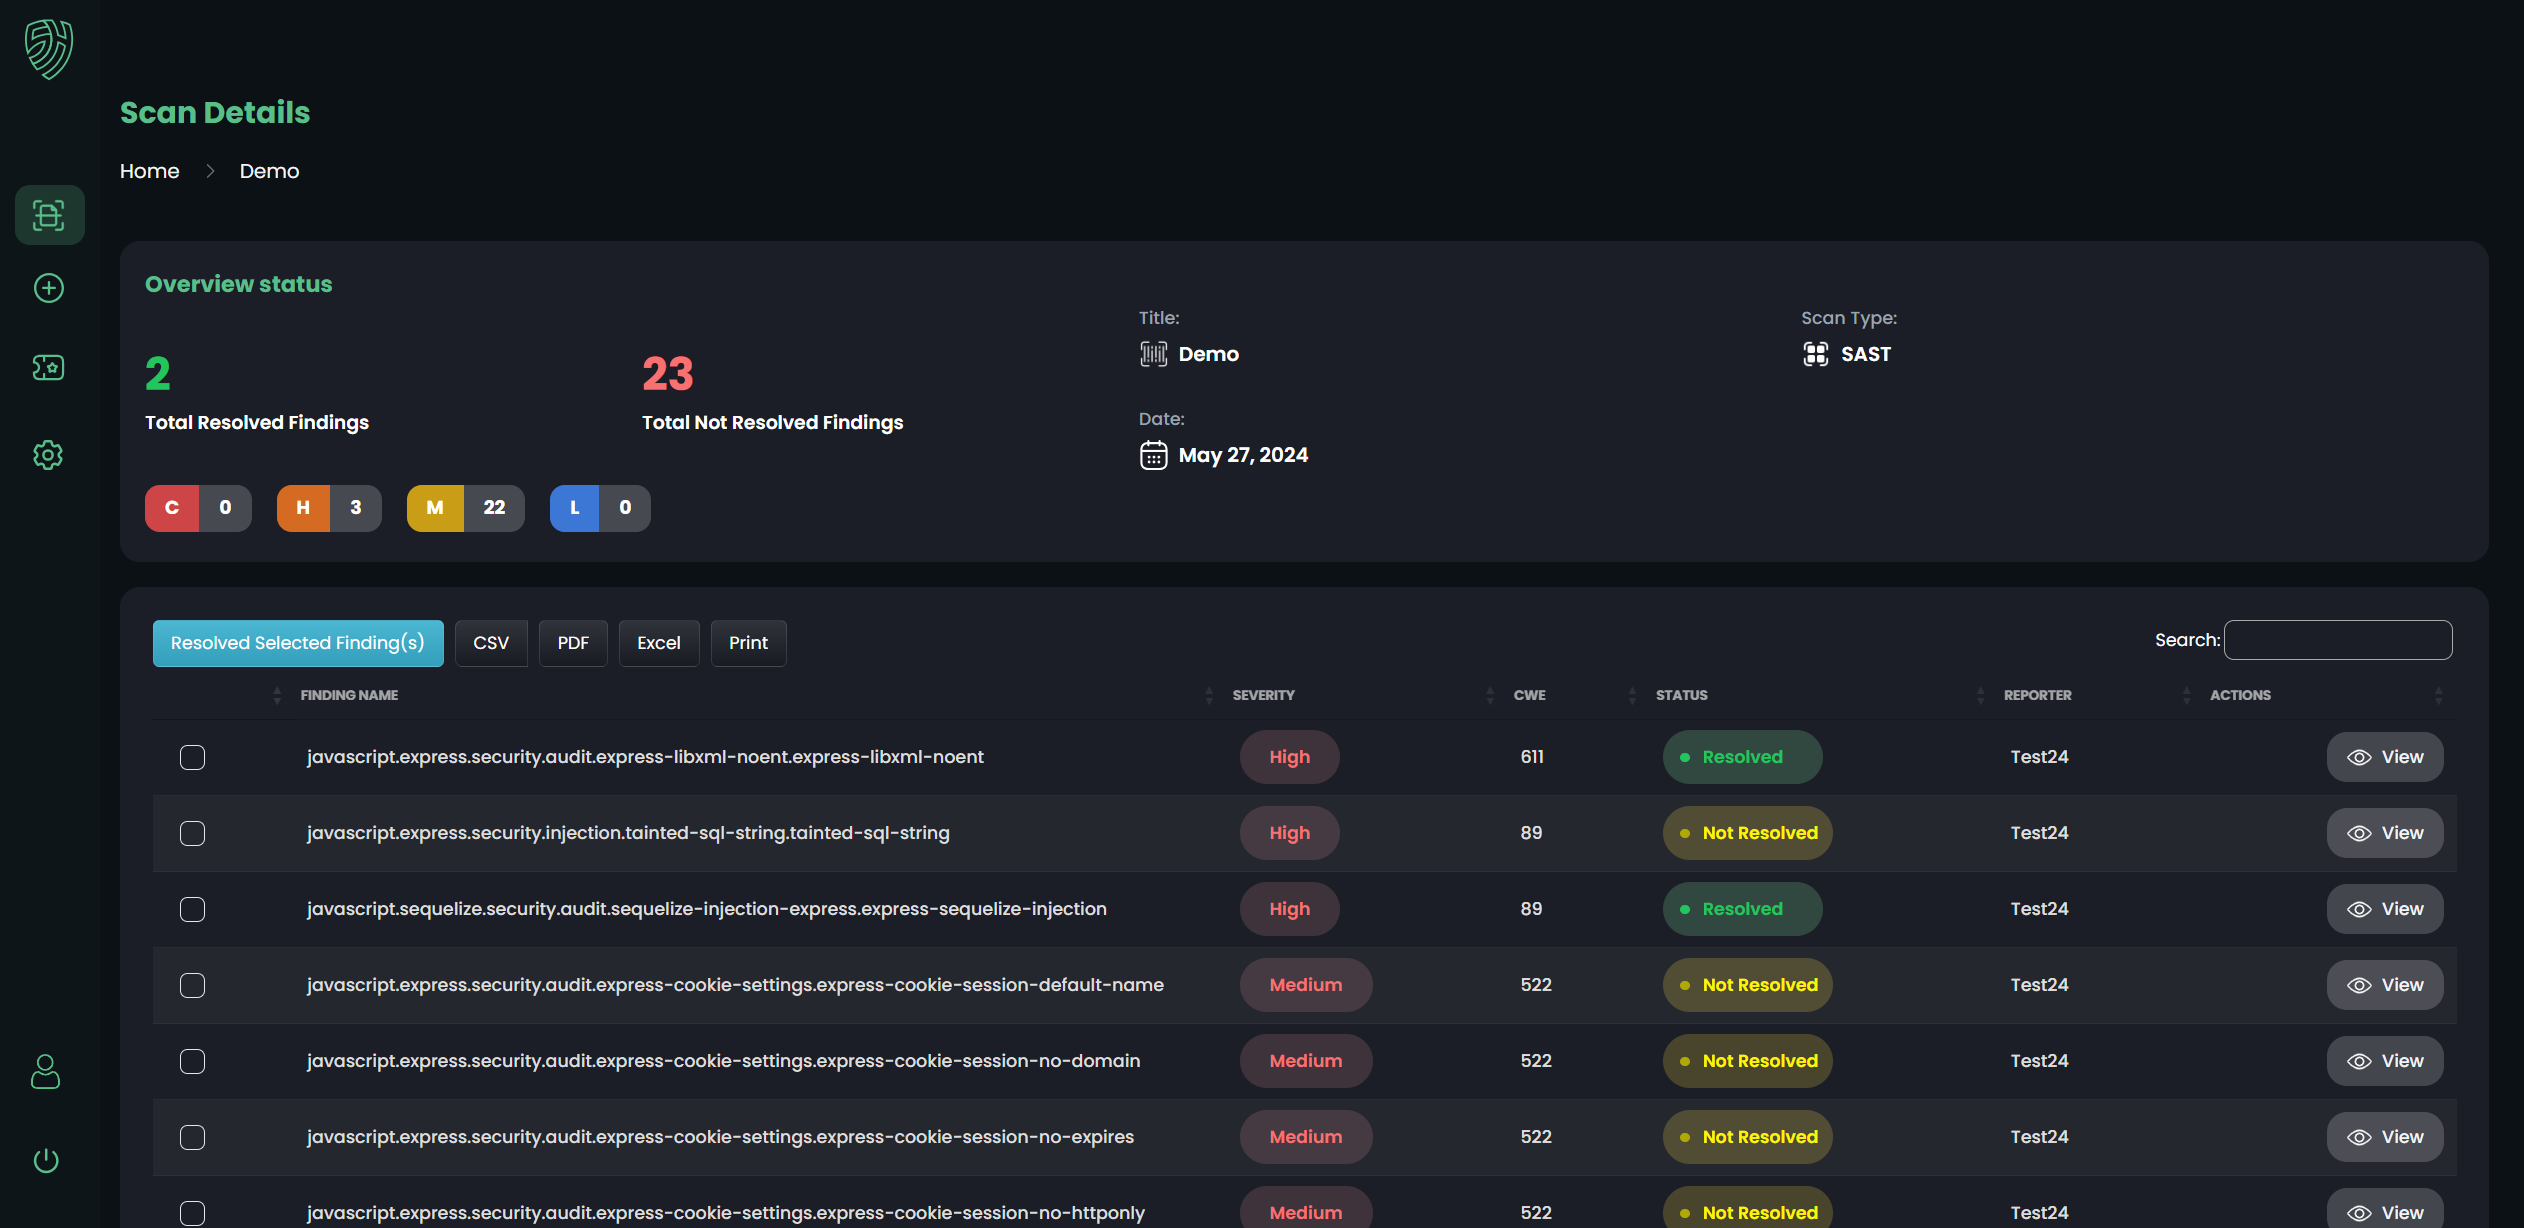Sort by the Finding Name column
Screen dimensions: 2524x1228
tap(349, 695)
